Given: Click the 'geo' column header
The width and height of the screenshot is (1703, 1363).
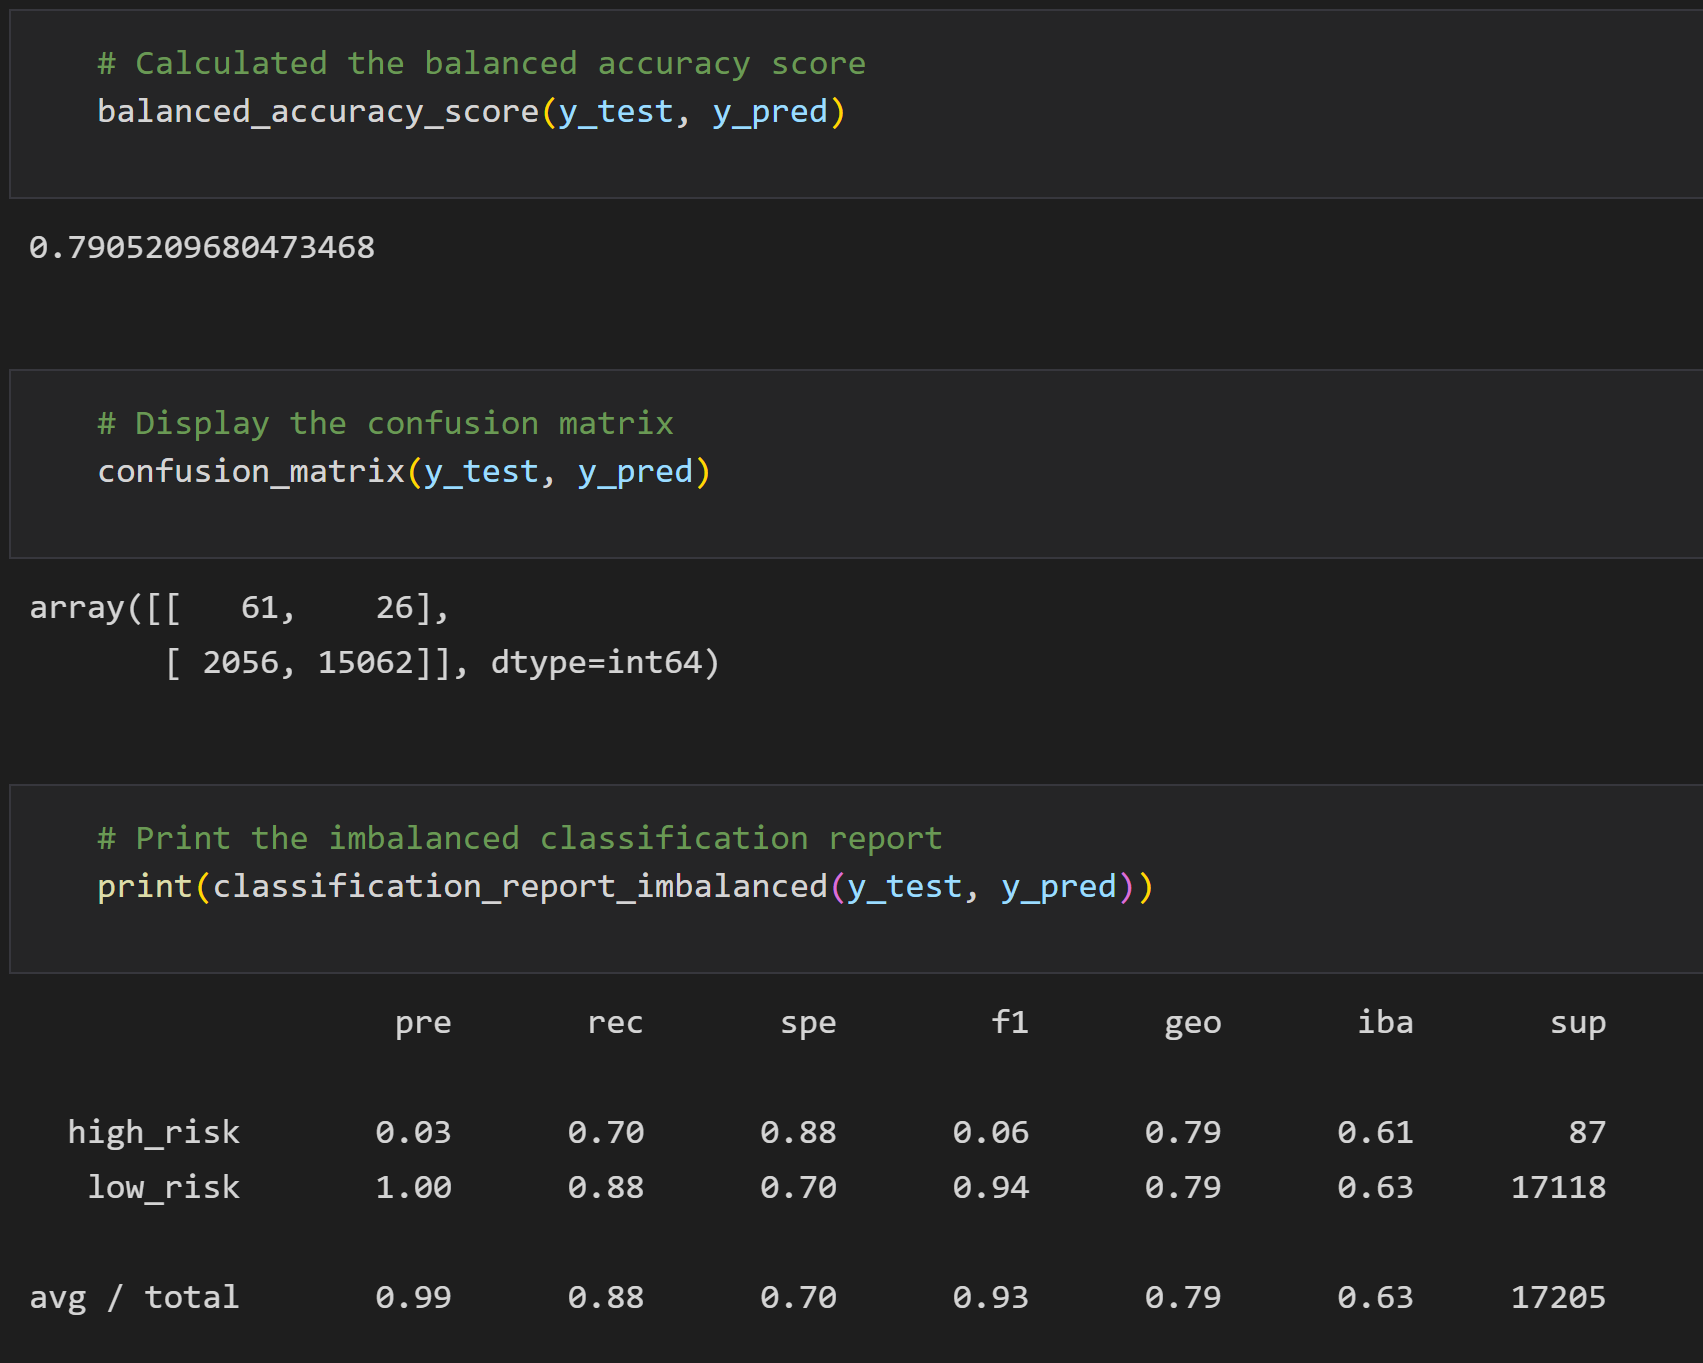Looking at the screenshot, I should point(1193,1023).
